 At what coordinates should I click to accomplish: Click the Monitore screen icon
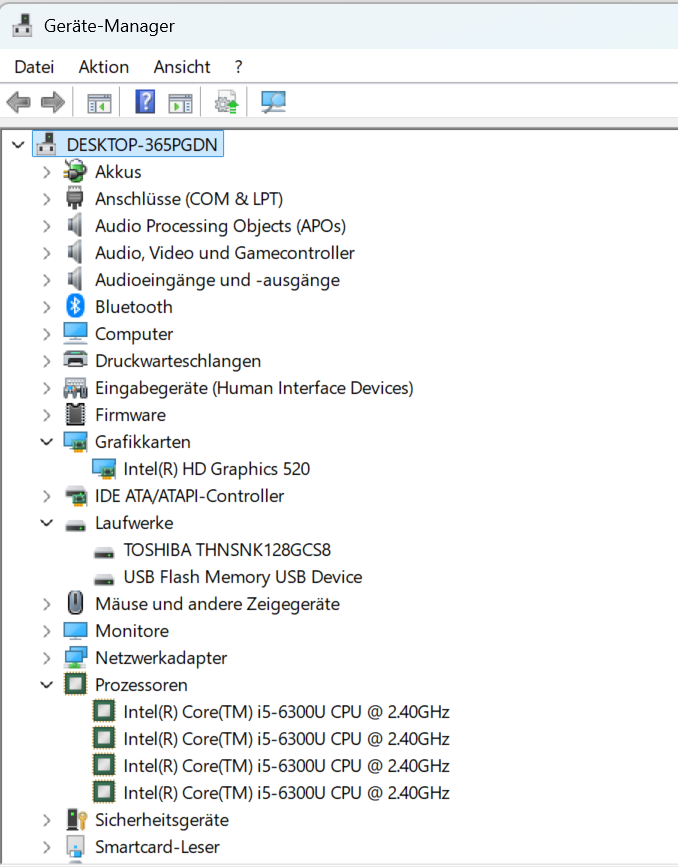coord(75,630)
